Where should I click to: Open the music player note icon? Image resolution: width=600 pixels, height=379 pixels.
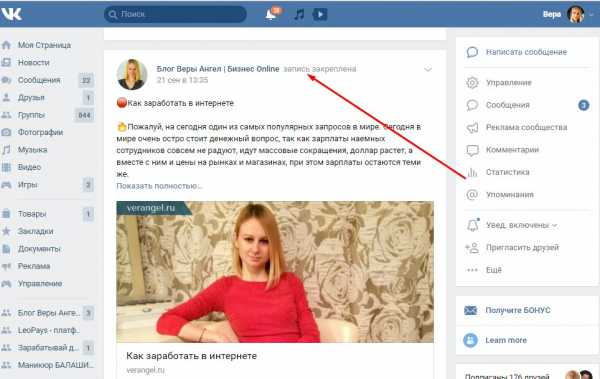[x=299, y=15]
